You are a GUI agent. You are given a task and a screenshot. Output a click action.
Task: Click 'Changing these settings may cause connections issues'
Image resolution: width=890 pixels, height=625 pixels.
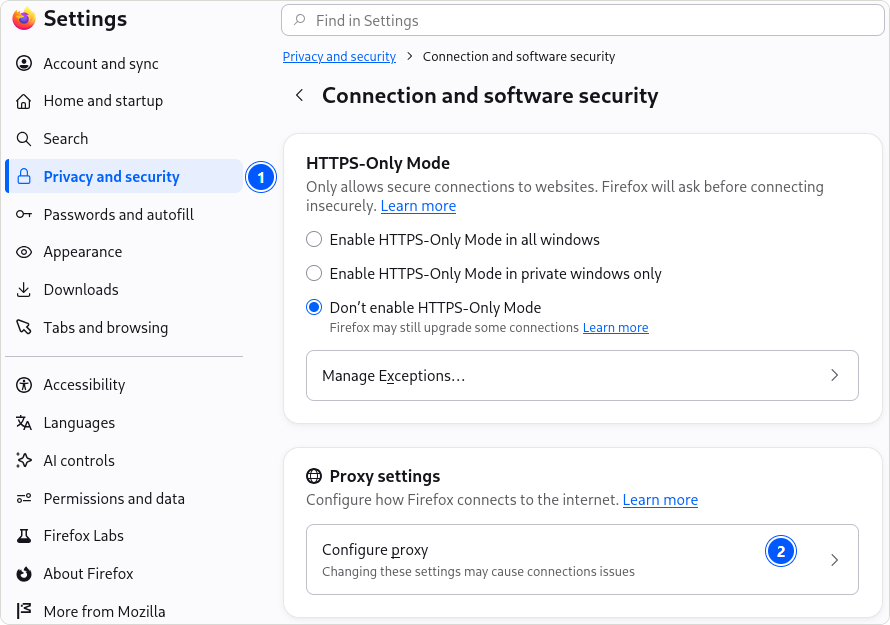[478, 572]
